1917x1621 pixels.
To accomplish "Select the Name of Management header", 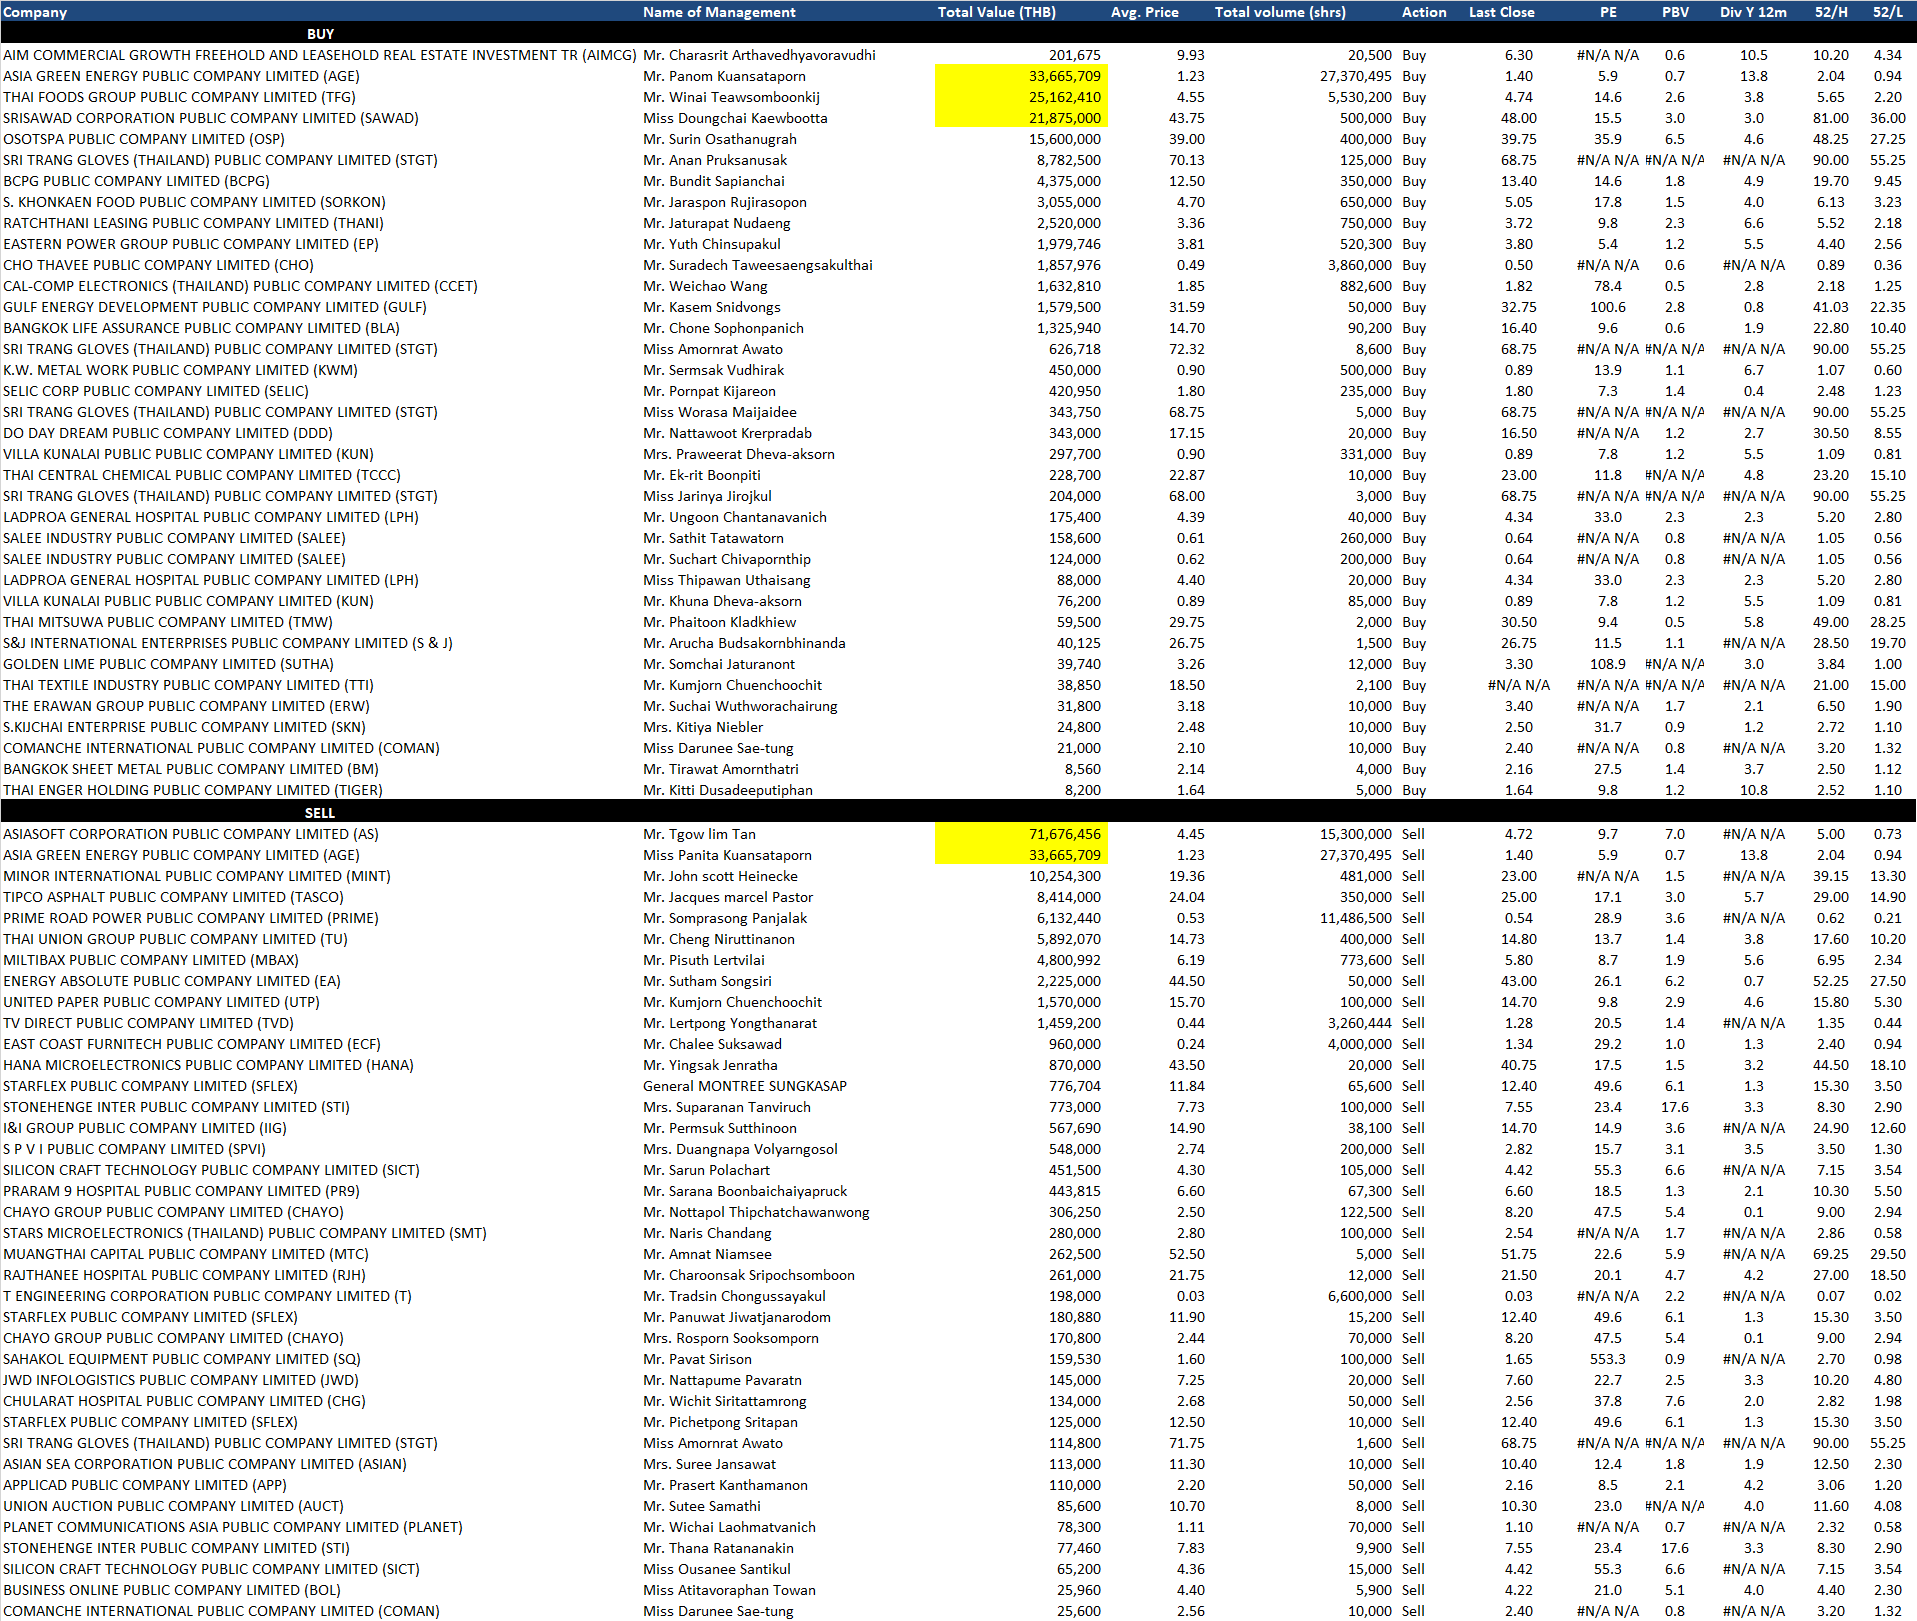I will pyautogui.click(x=719, y=12).
